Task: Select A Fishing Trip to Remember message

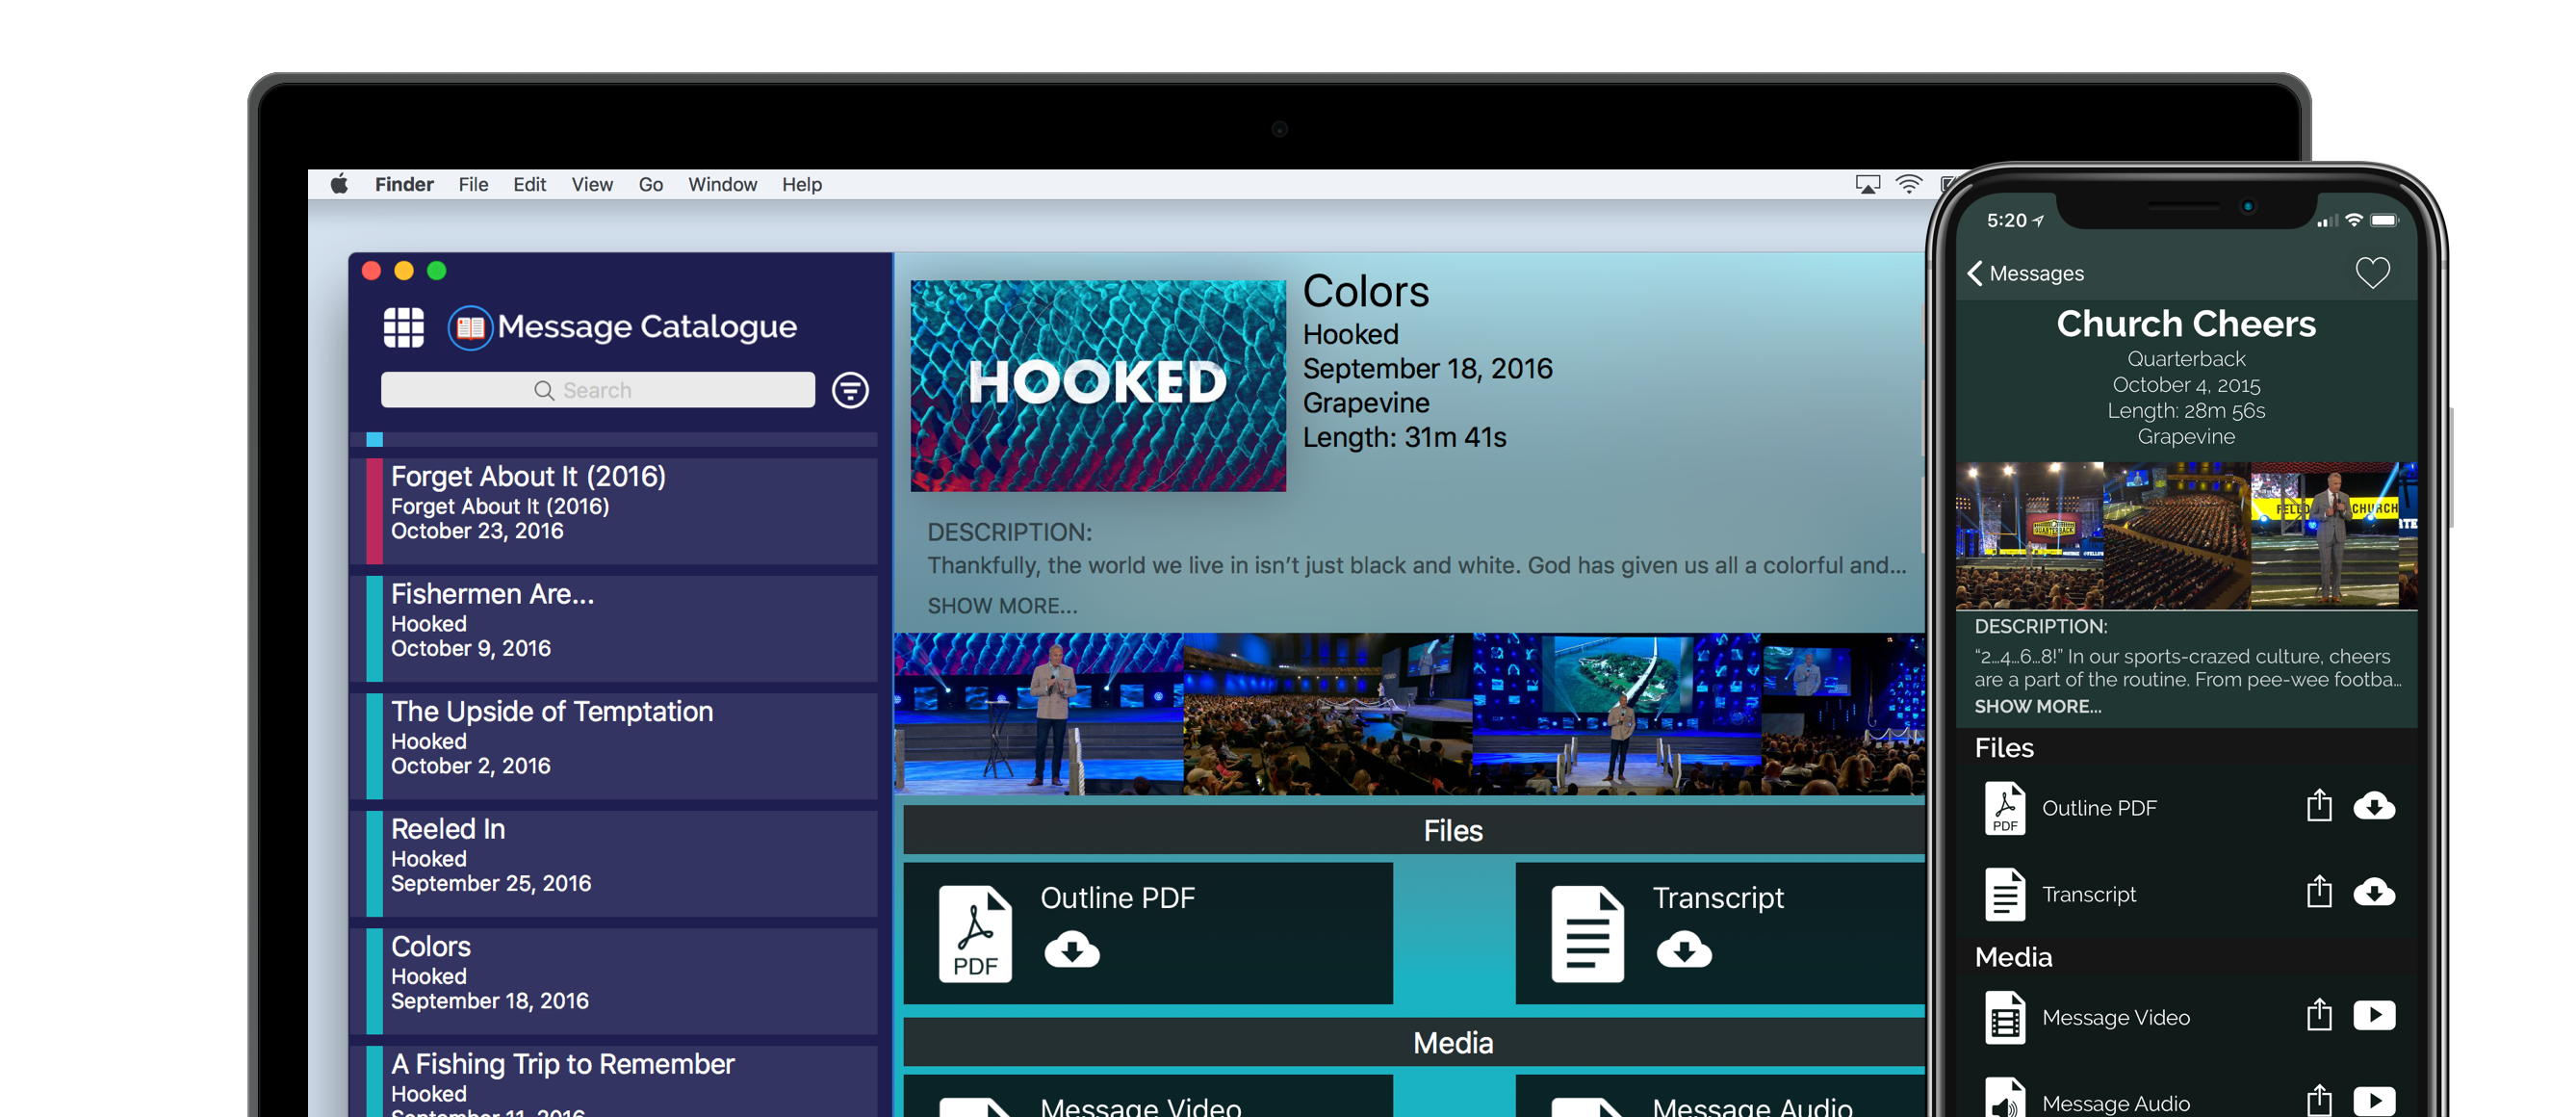Action: (613, 1081)
